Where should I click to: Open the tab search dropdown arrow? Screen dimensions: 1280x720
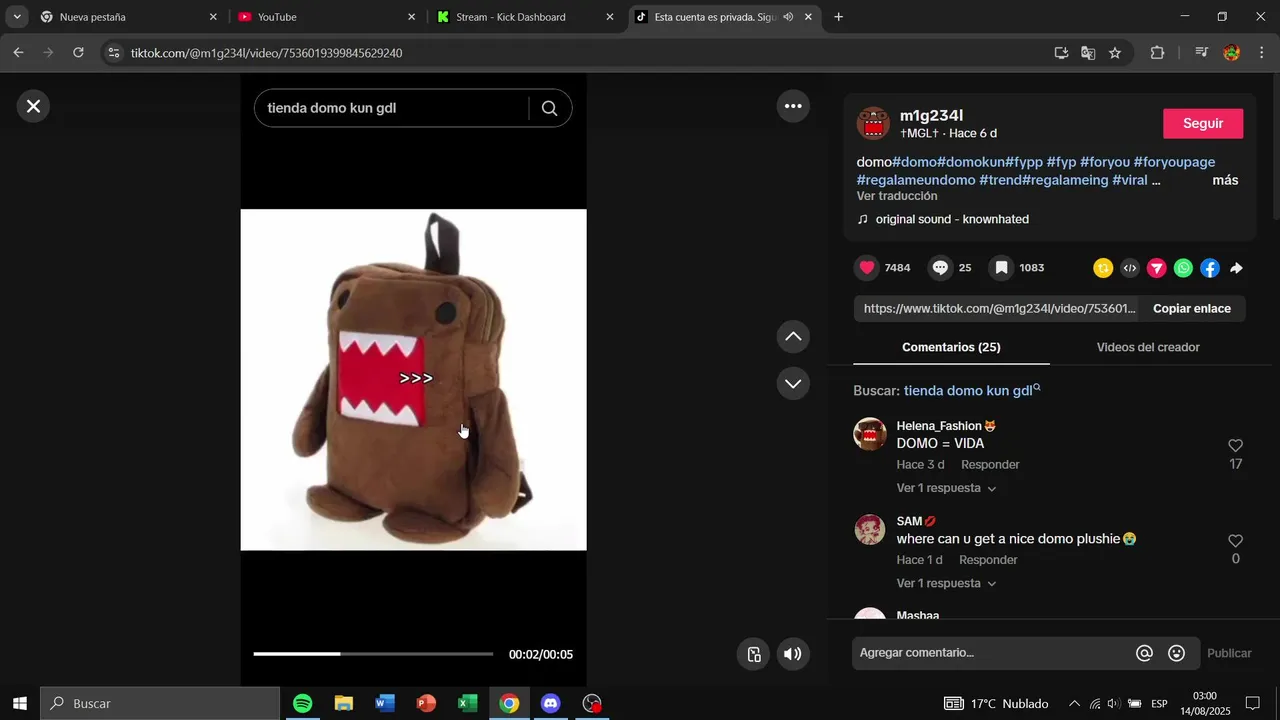pyautogui.click(x=17, y=17)
